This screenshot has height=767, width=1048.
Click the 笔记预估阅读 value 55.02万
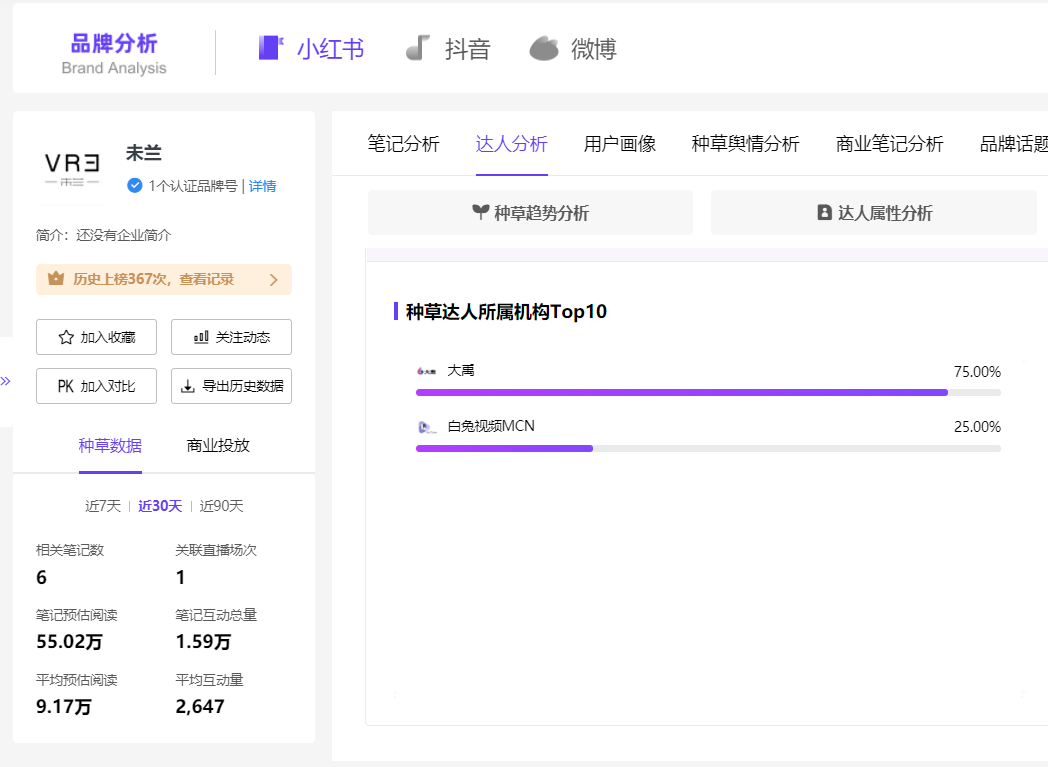click(70, 642)
